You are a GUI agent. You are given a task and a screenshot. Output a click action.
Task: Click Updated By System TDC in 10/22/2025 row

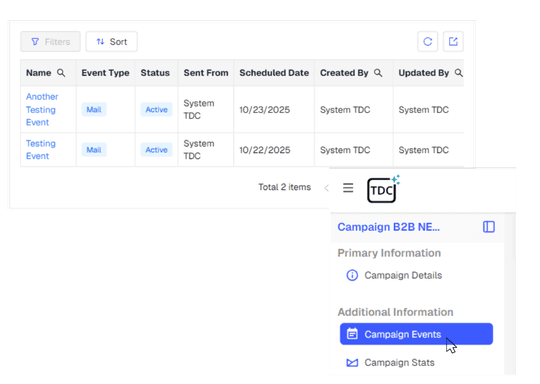(x=424, y=150)
